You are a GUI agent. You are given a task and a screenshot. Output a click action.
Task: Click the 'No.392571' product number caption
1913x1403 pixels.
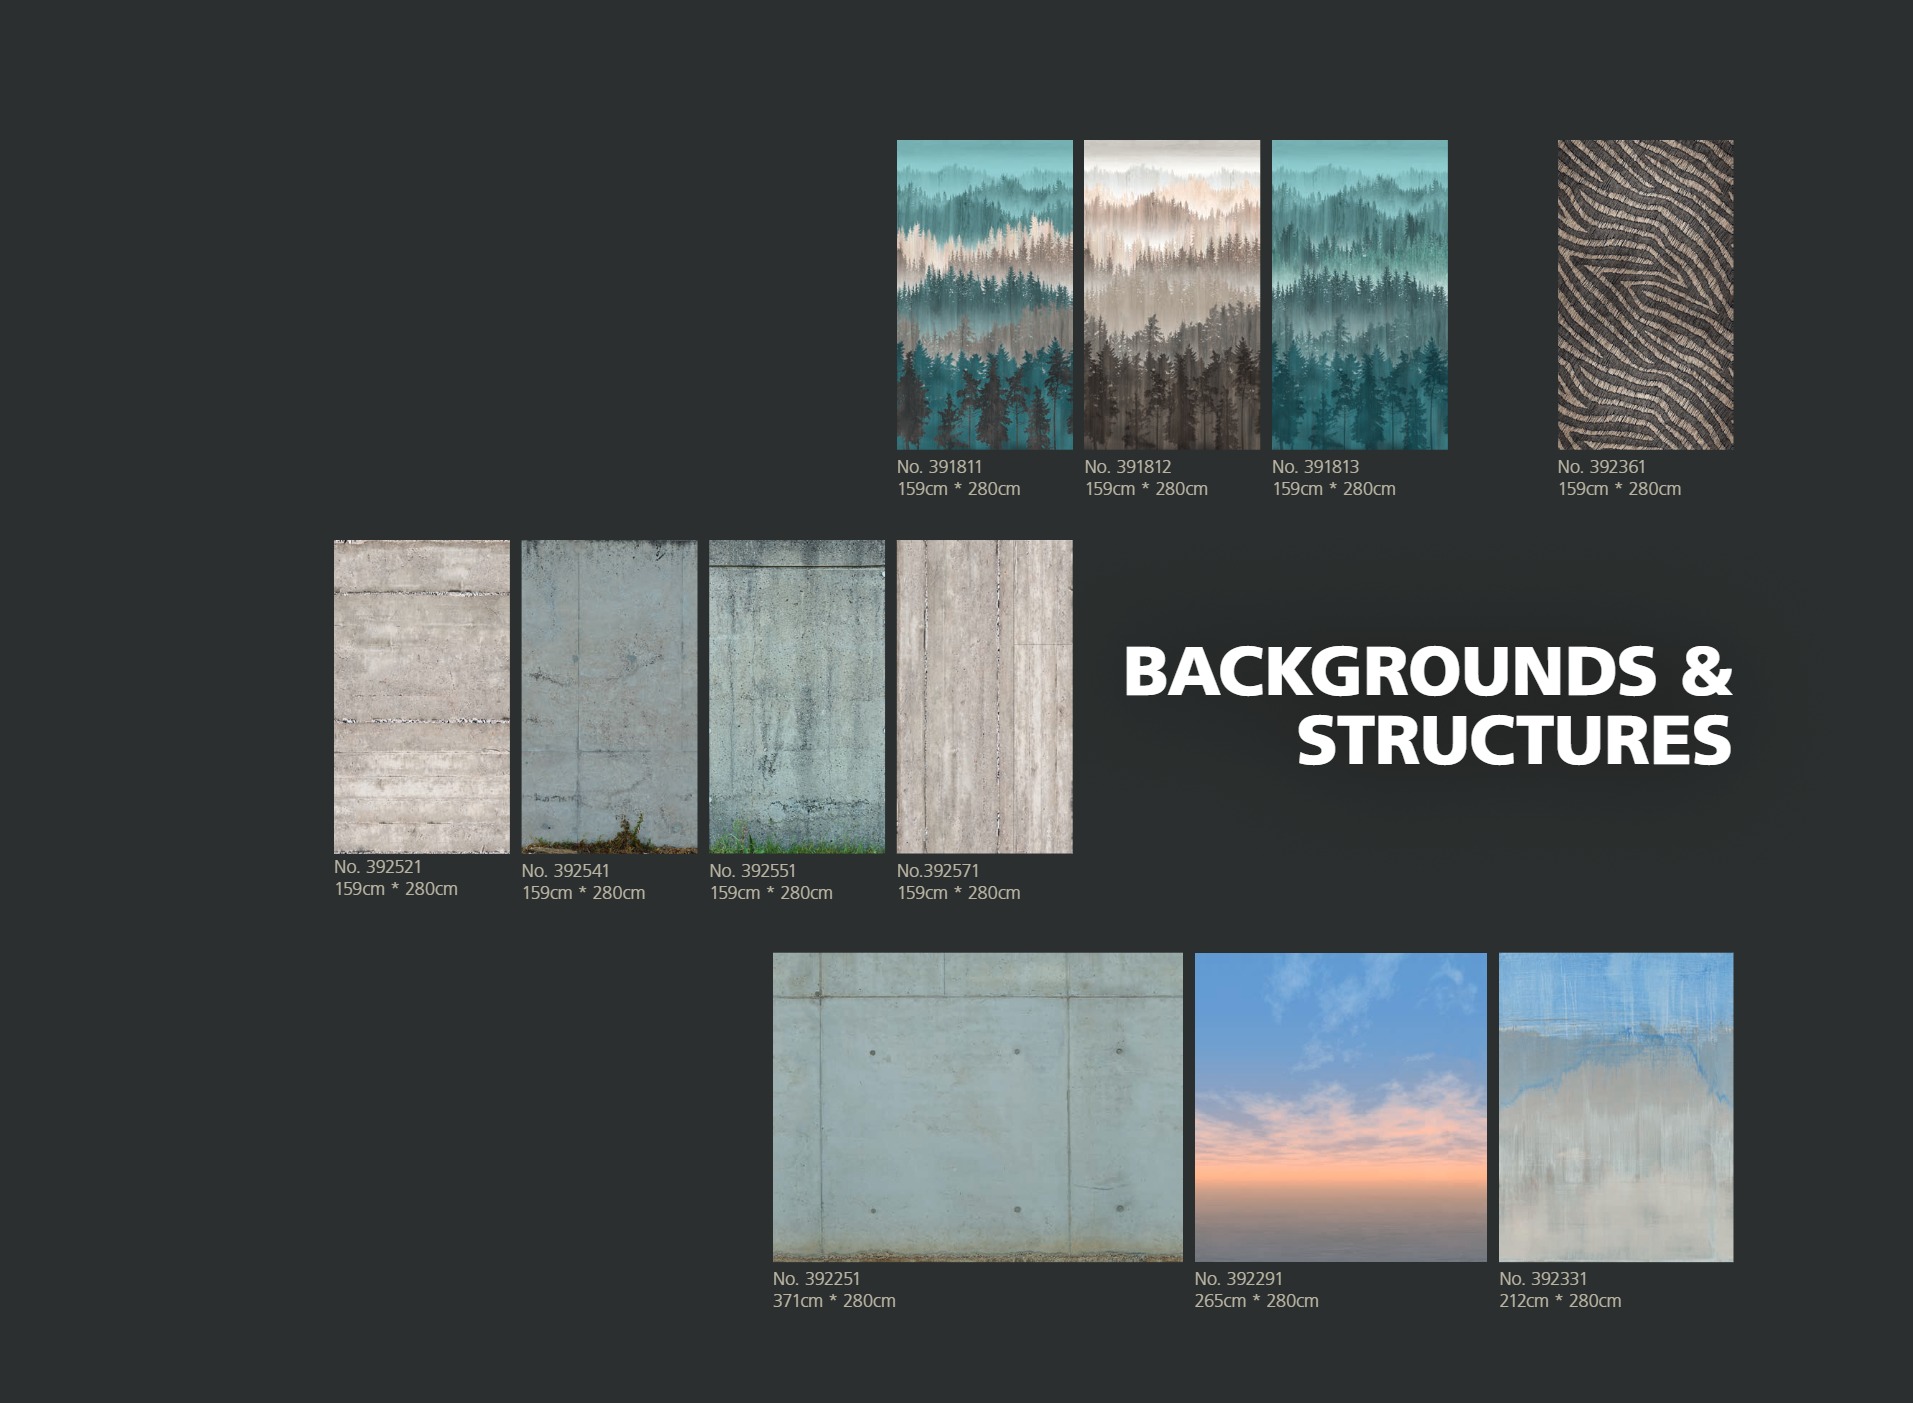[937, 871]
